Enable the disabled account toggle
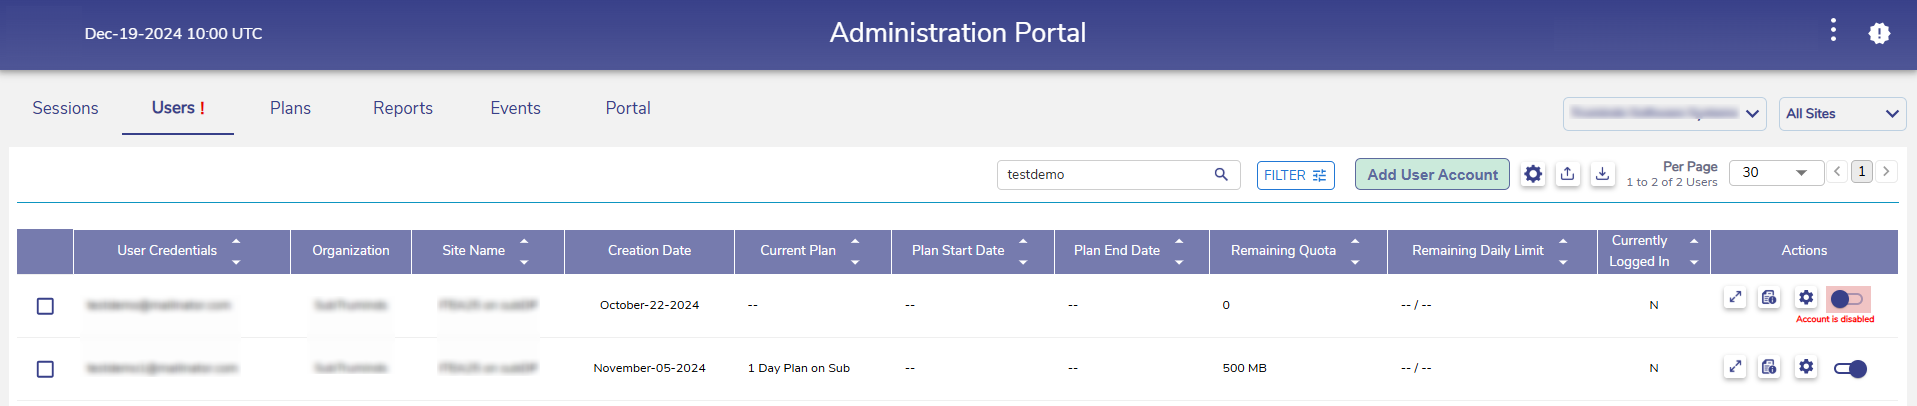This screenshot has width=1917, height=406. click(1847, 299)
